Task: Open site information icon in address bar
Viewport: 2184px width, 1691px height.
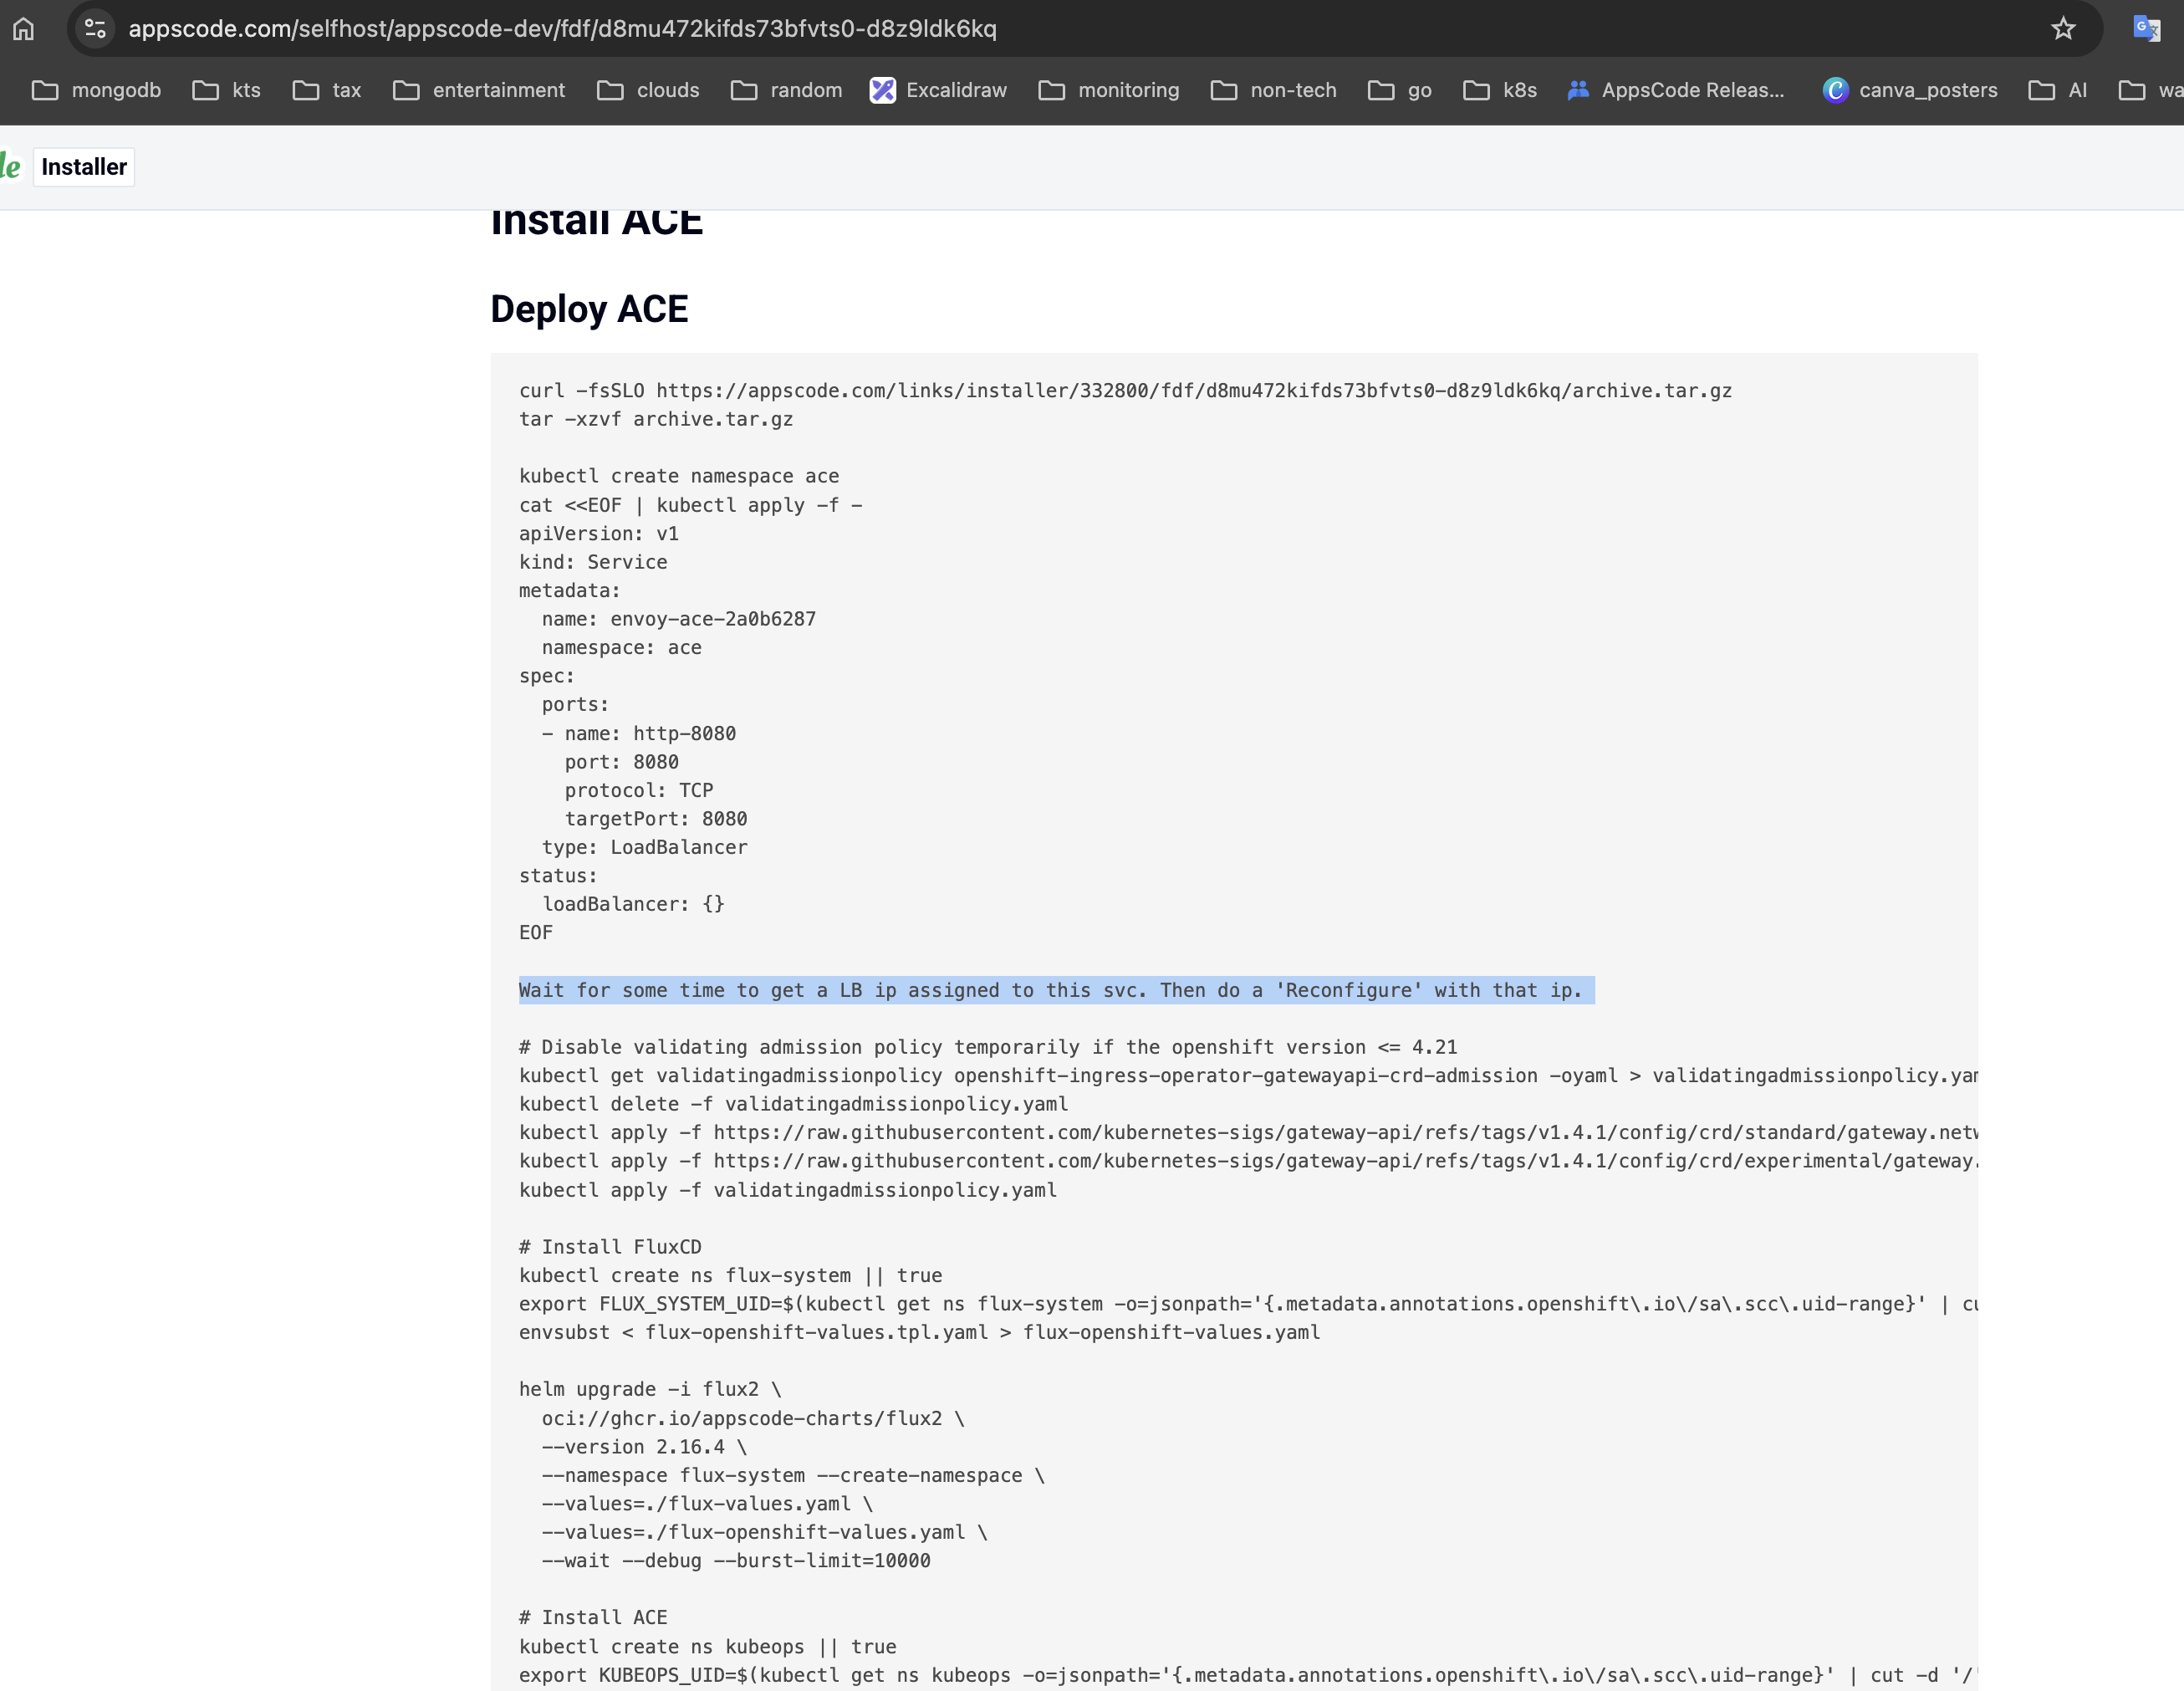Action: pos(95,29)
